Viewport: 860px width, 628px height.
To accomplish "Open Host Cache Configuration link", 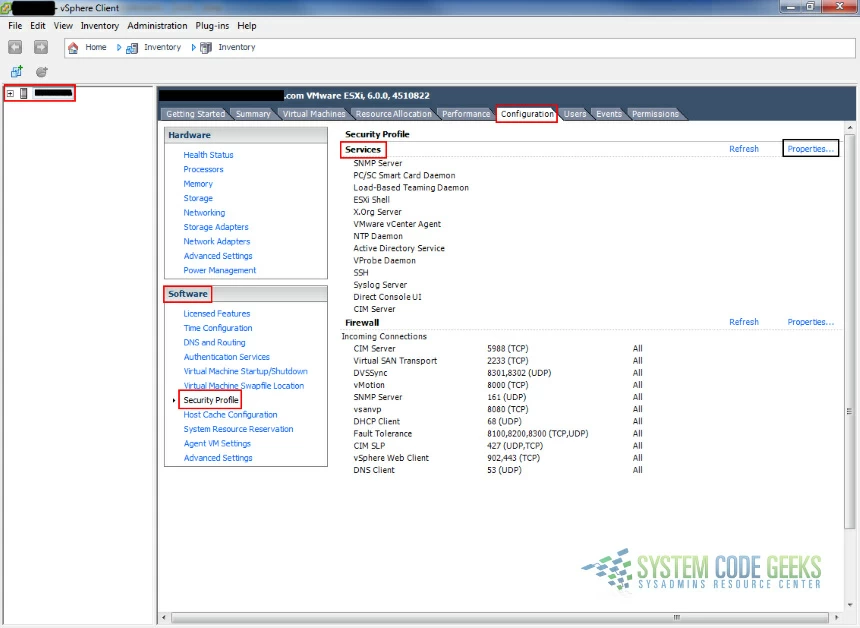I will pyautogui.click(x=230, y=415).
